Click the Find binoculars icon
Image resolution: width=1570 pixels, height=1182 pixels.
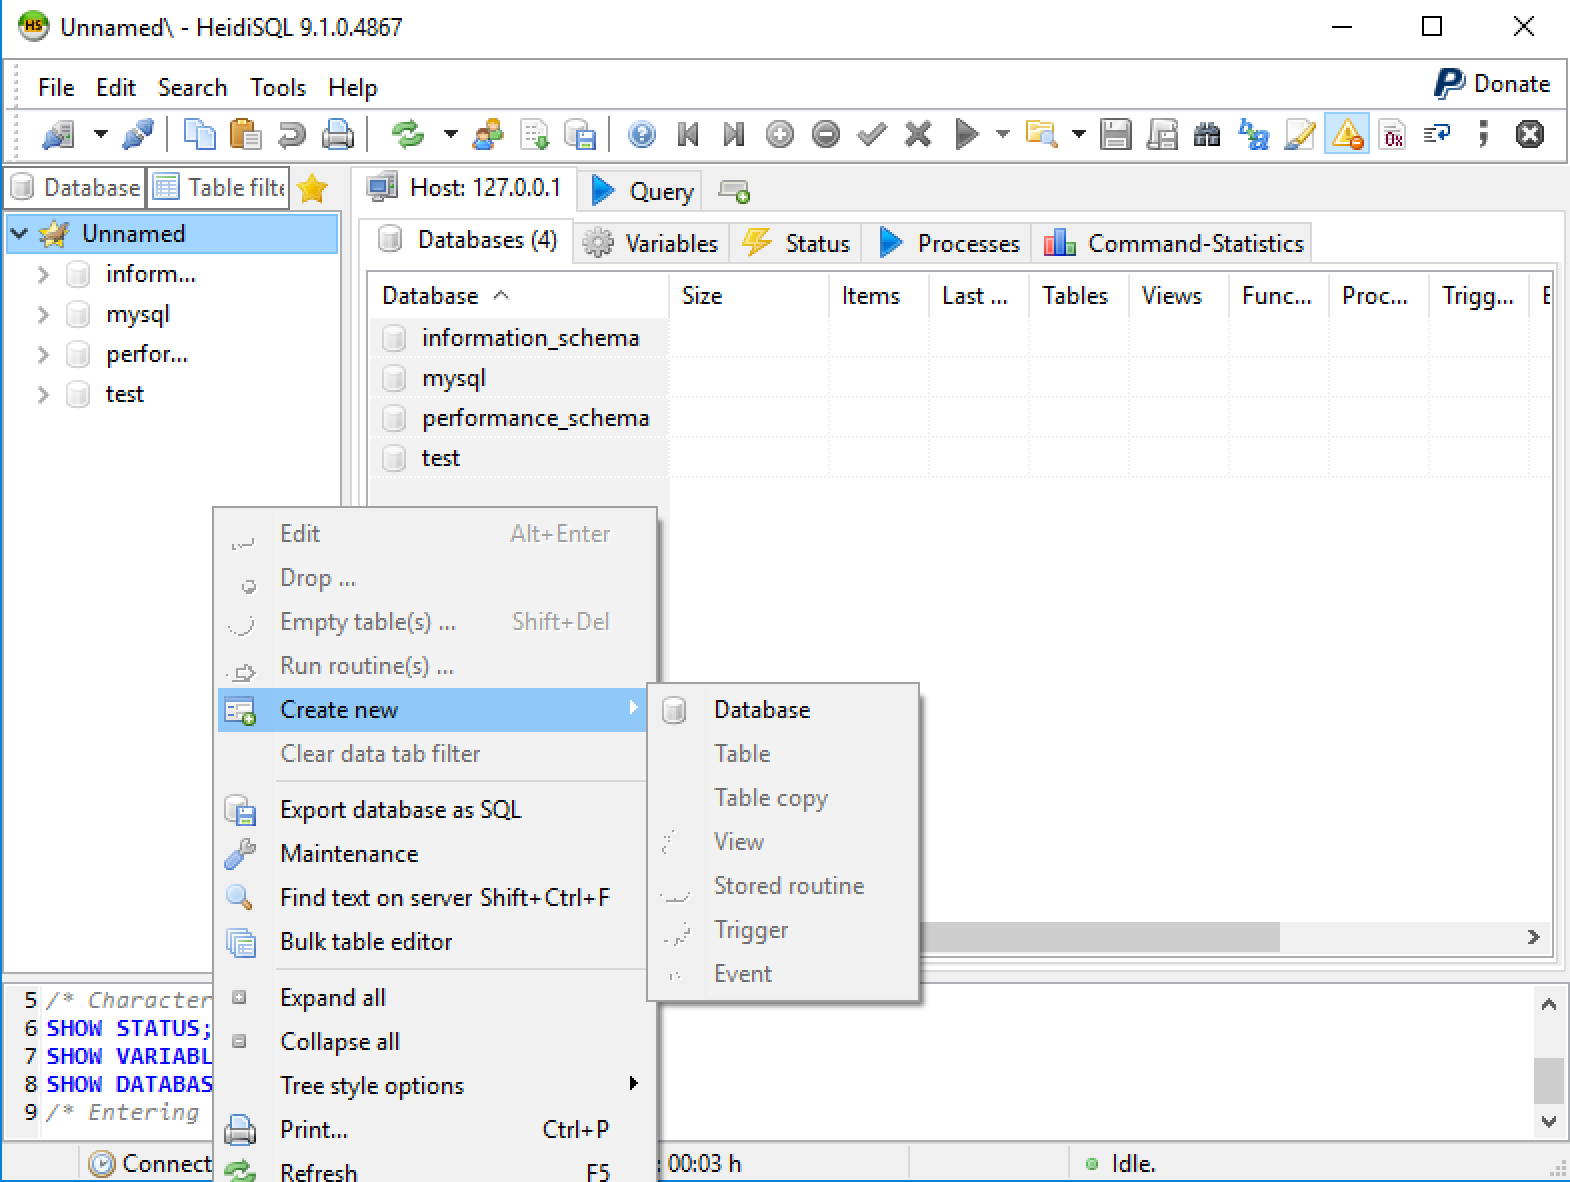pyautogui.click(x=1207, y=134)
